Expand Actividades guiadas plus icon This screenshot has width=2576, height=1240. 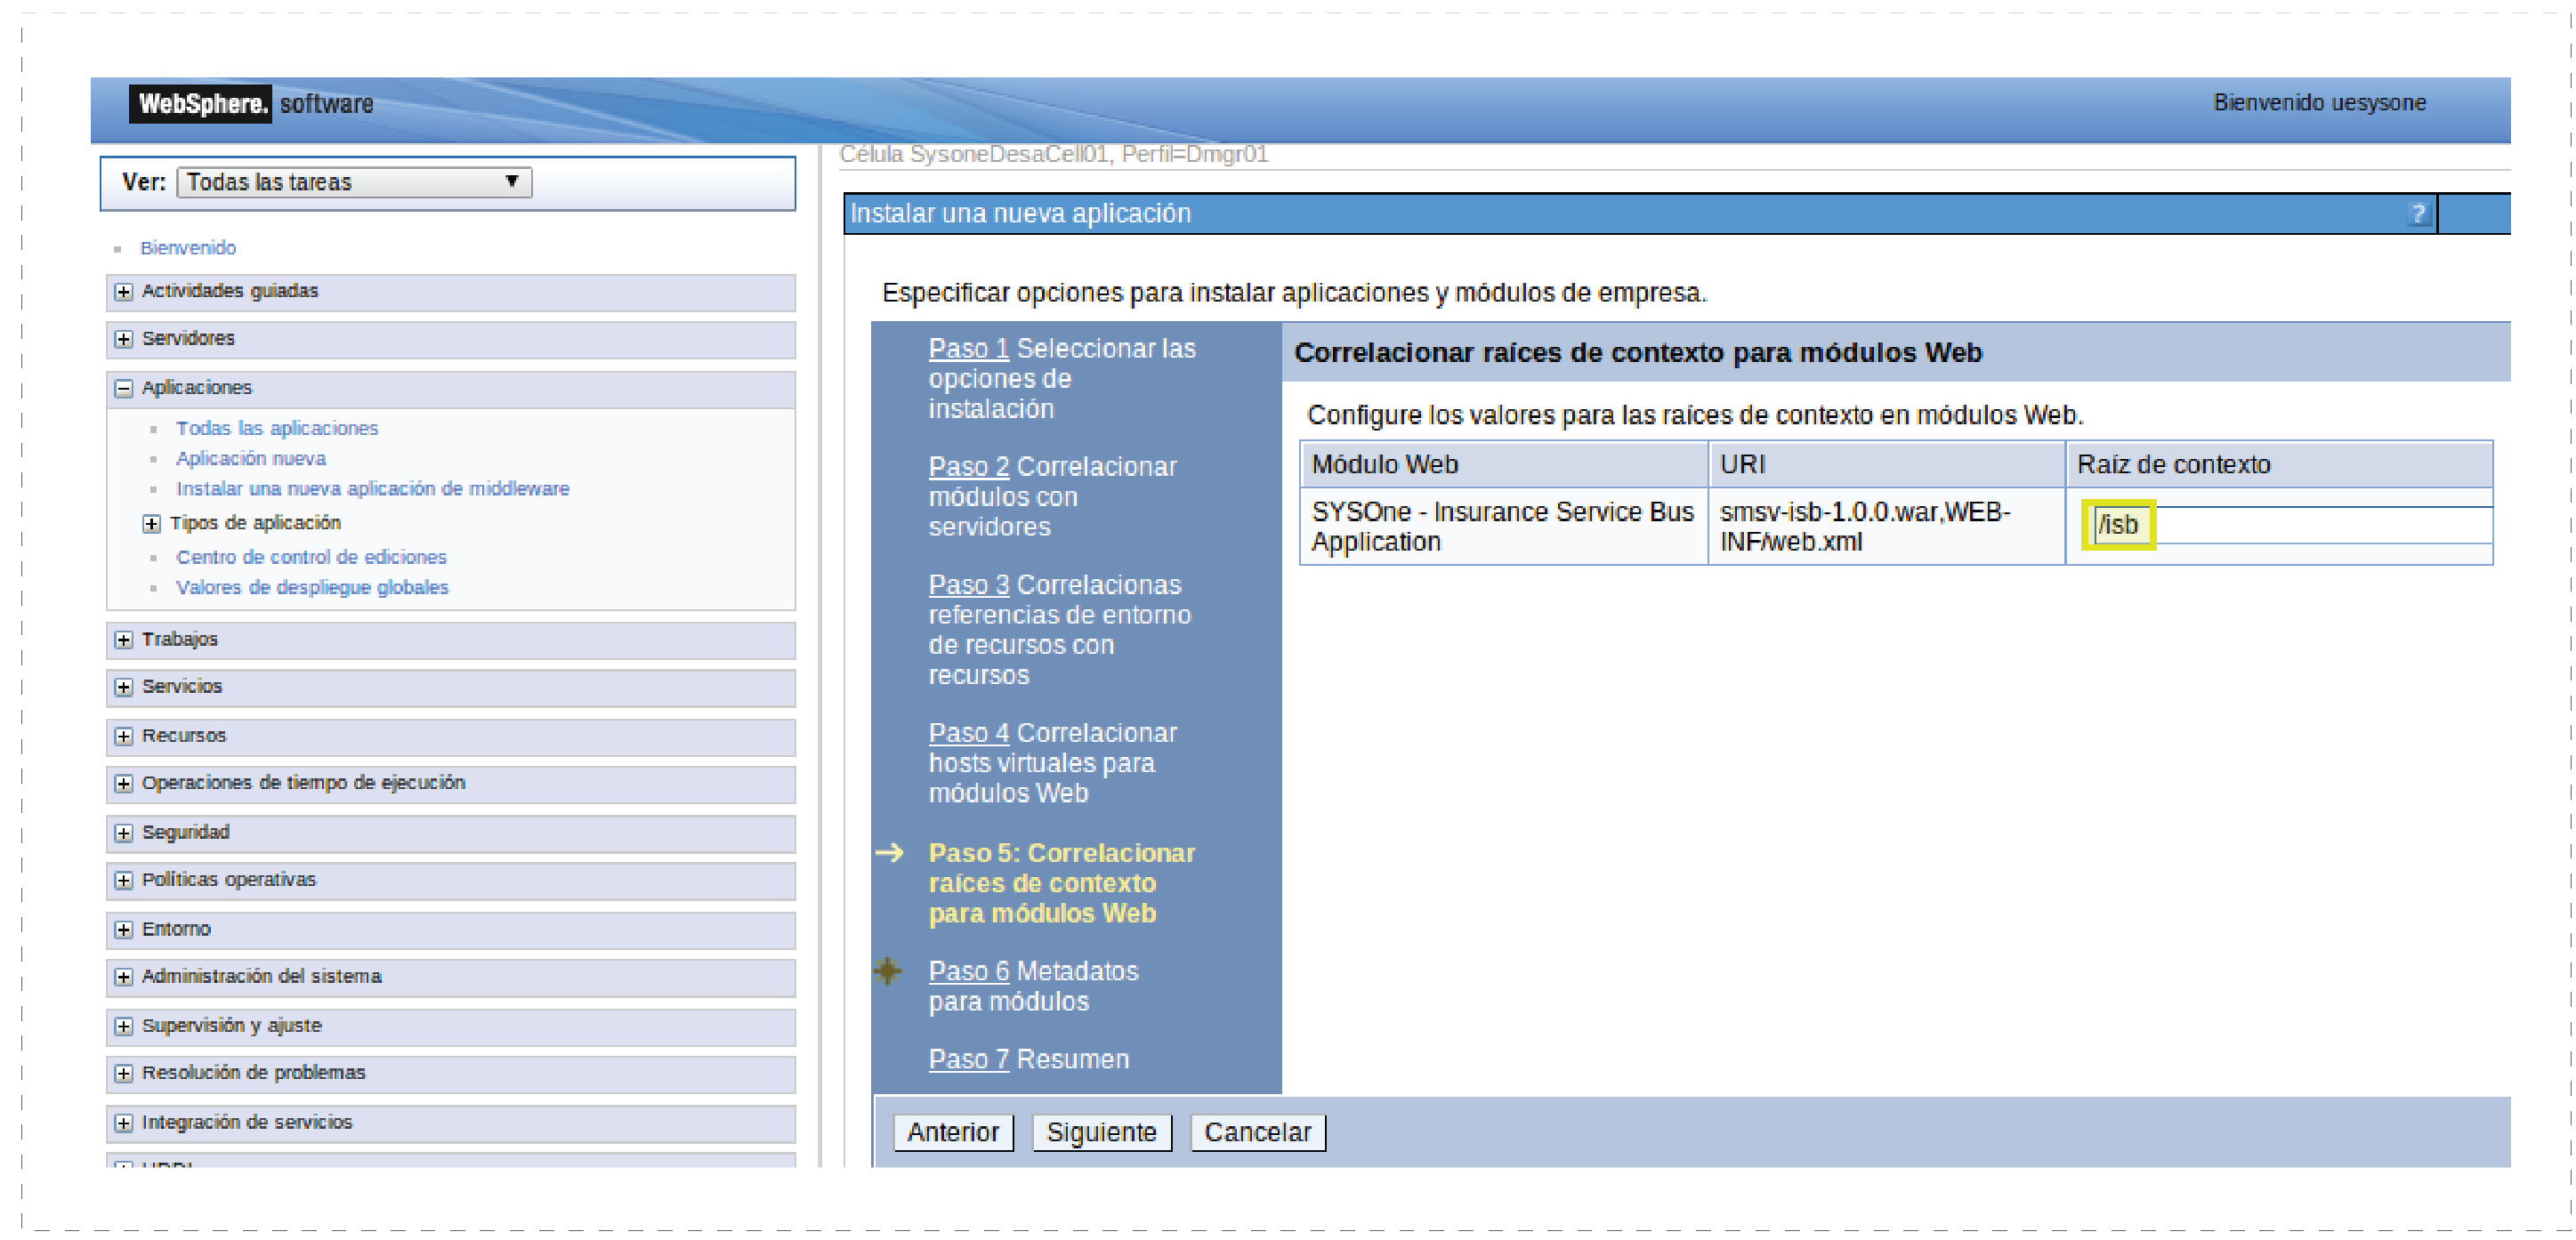point(123,291)
